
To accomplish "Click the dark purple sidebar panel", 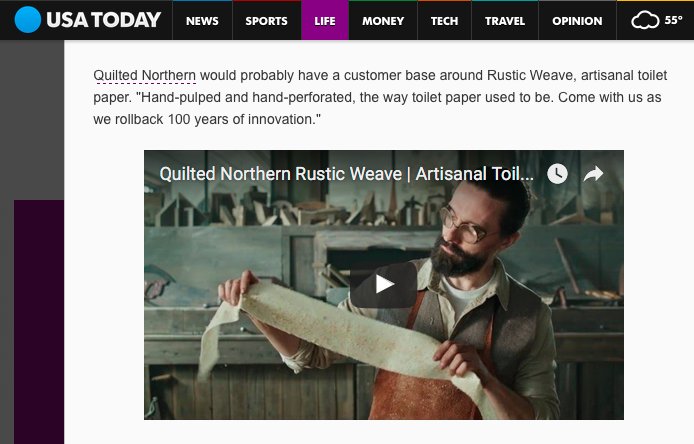I will click(39, 322).
